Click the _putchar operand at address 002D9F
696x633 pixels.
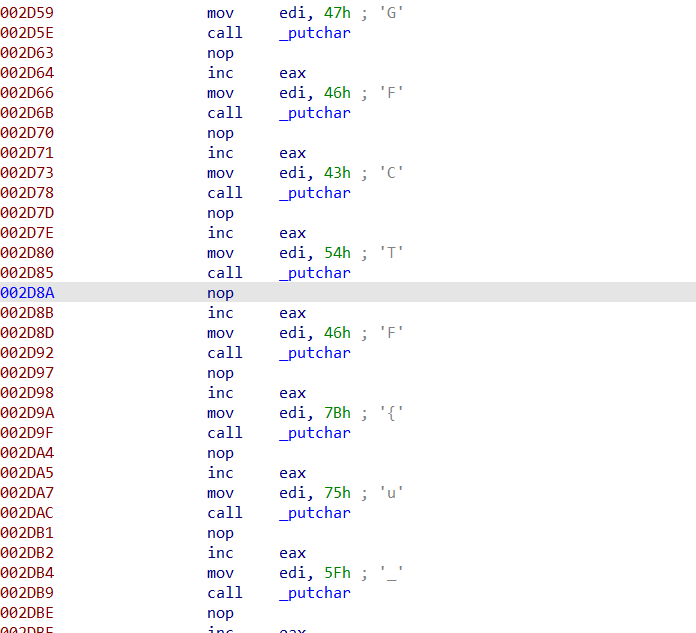(x=314, y=433)
